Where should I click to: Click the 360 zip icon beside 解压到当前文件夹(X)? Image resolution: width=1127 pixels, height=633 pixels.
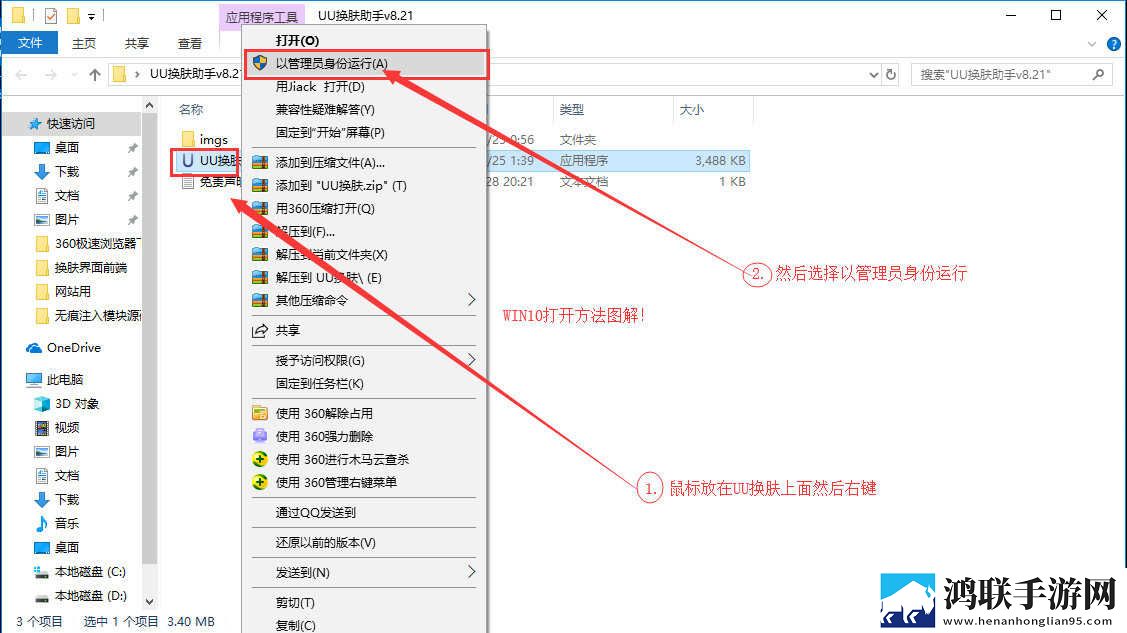click(x=259, y=254)
